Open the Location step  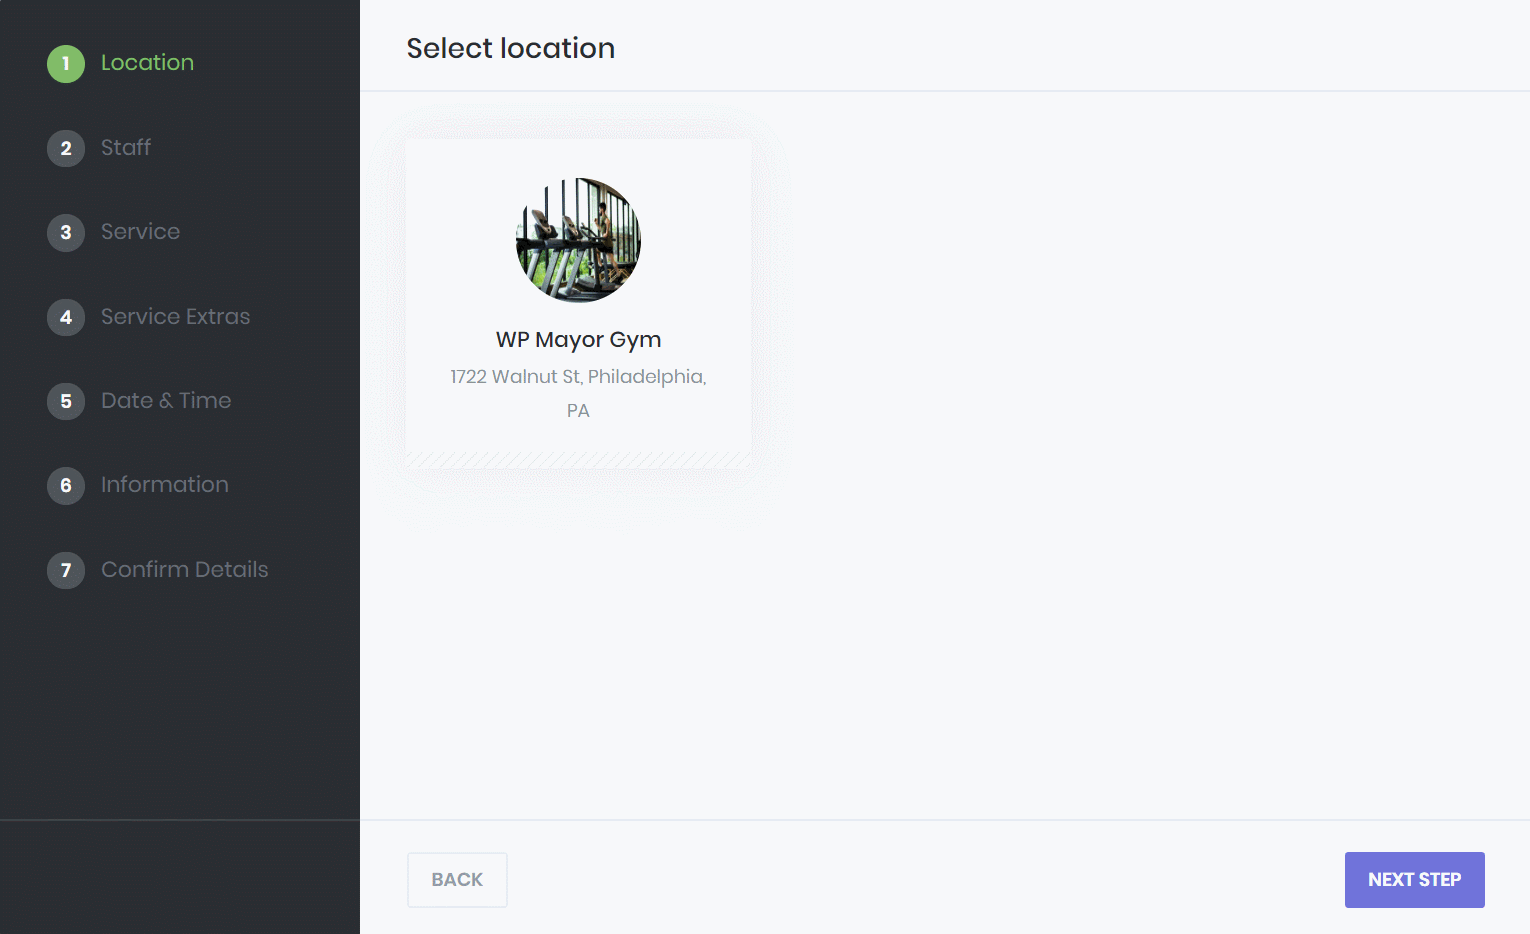tap(147, 62)
